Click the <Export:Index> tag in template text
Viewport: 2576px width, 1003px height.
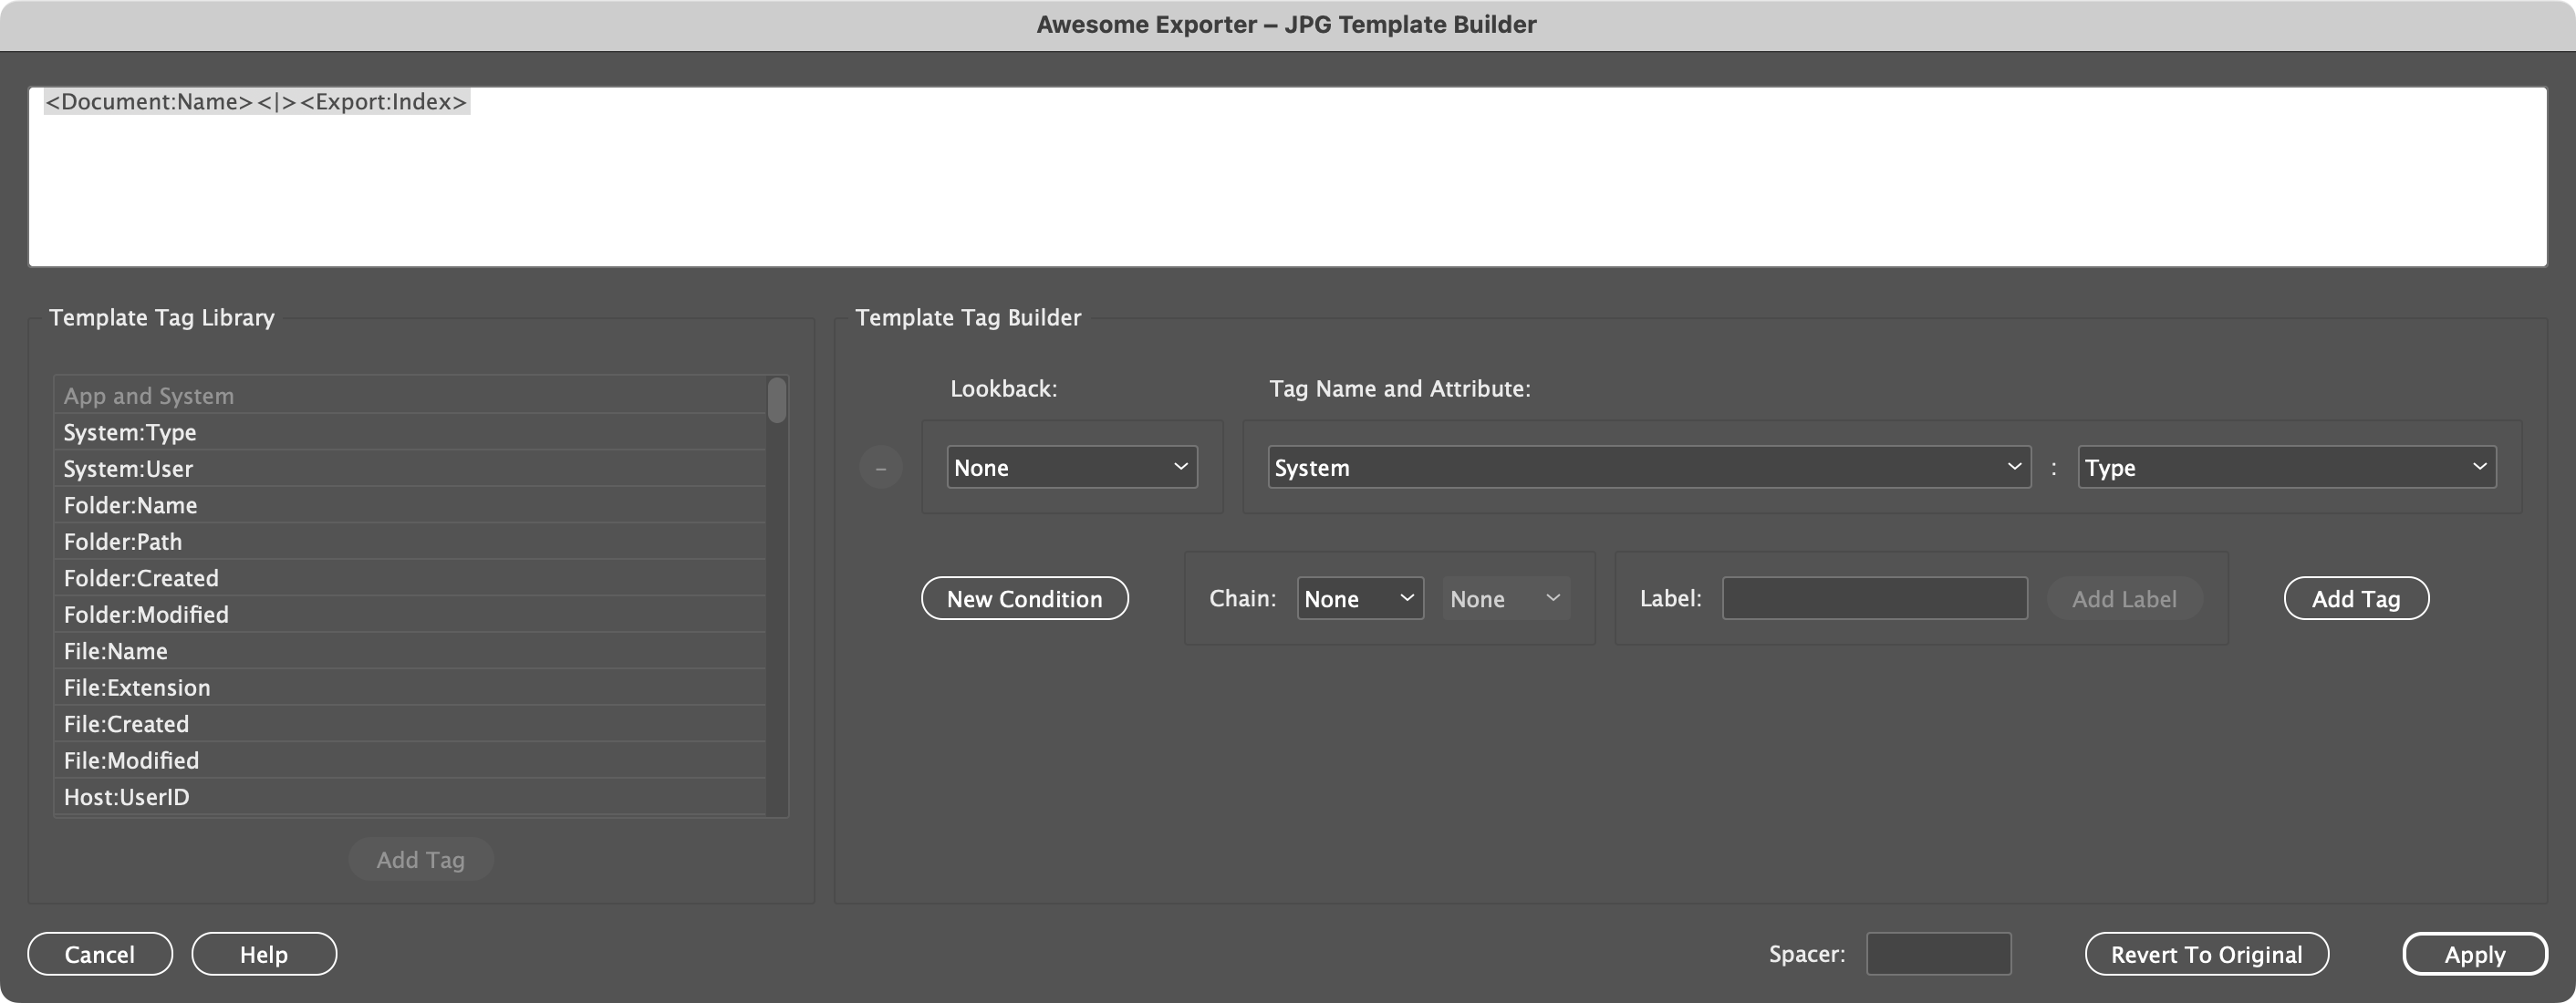[x=383, y=102]
